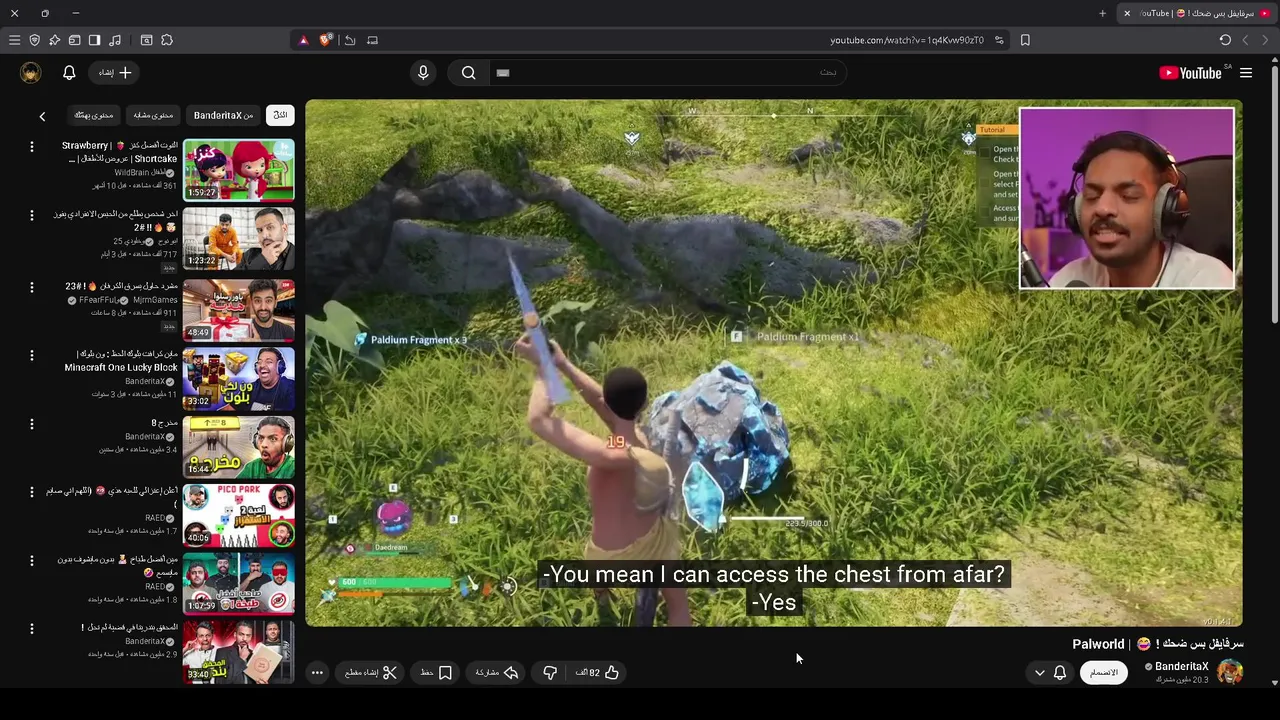1280x720 pixels.
Task: Open the YouTube account avatar menu
Action: click(31, 72)
